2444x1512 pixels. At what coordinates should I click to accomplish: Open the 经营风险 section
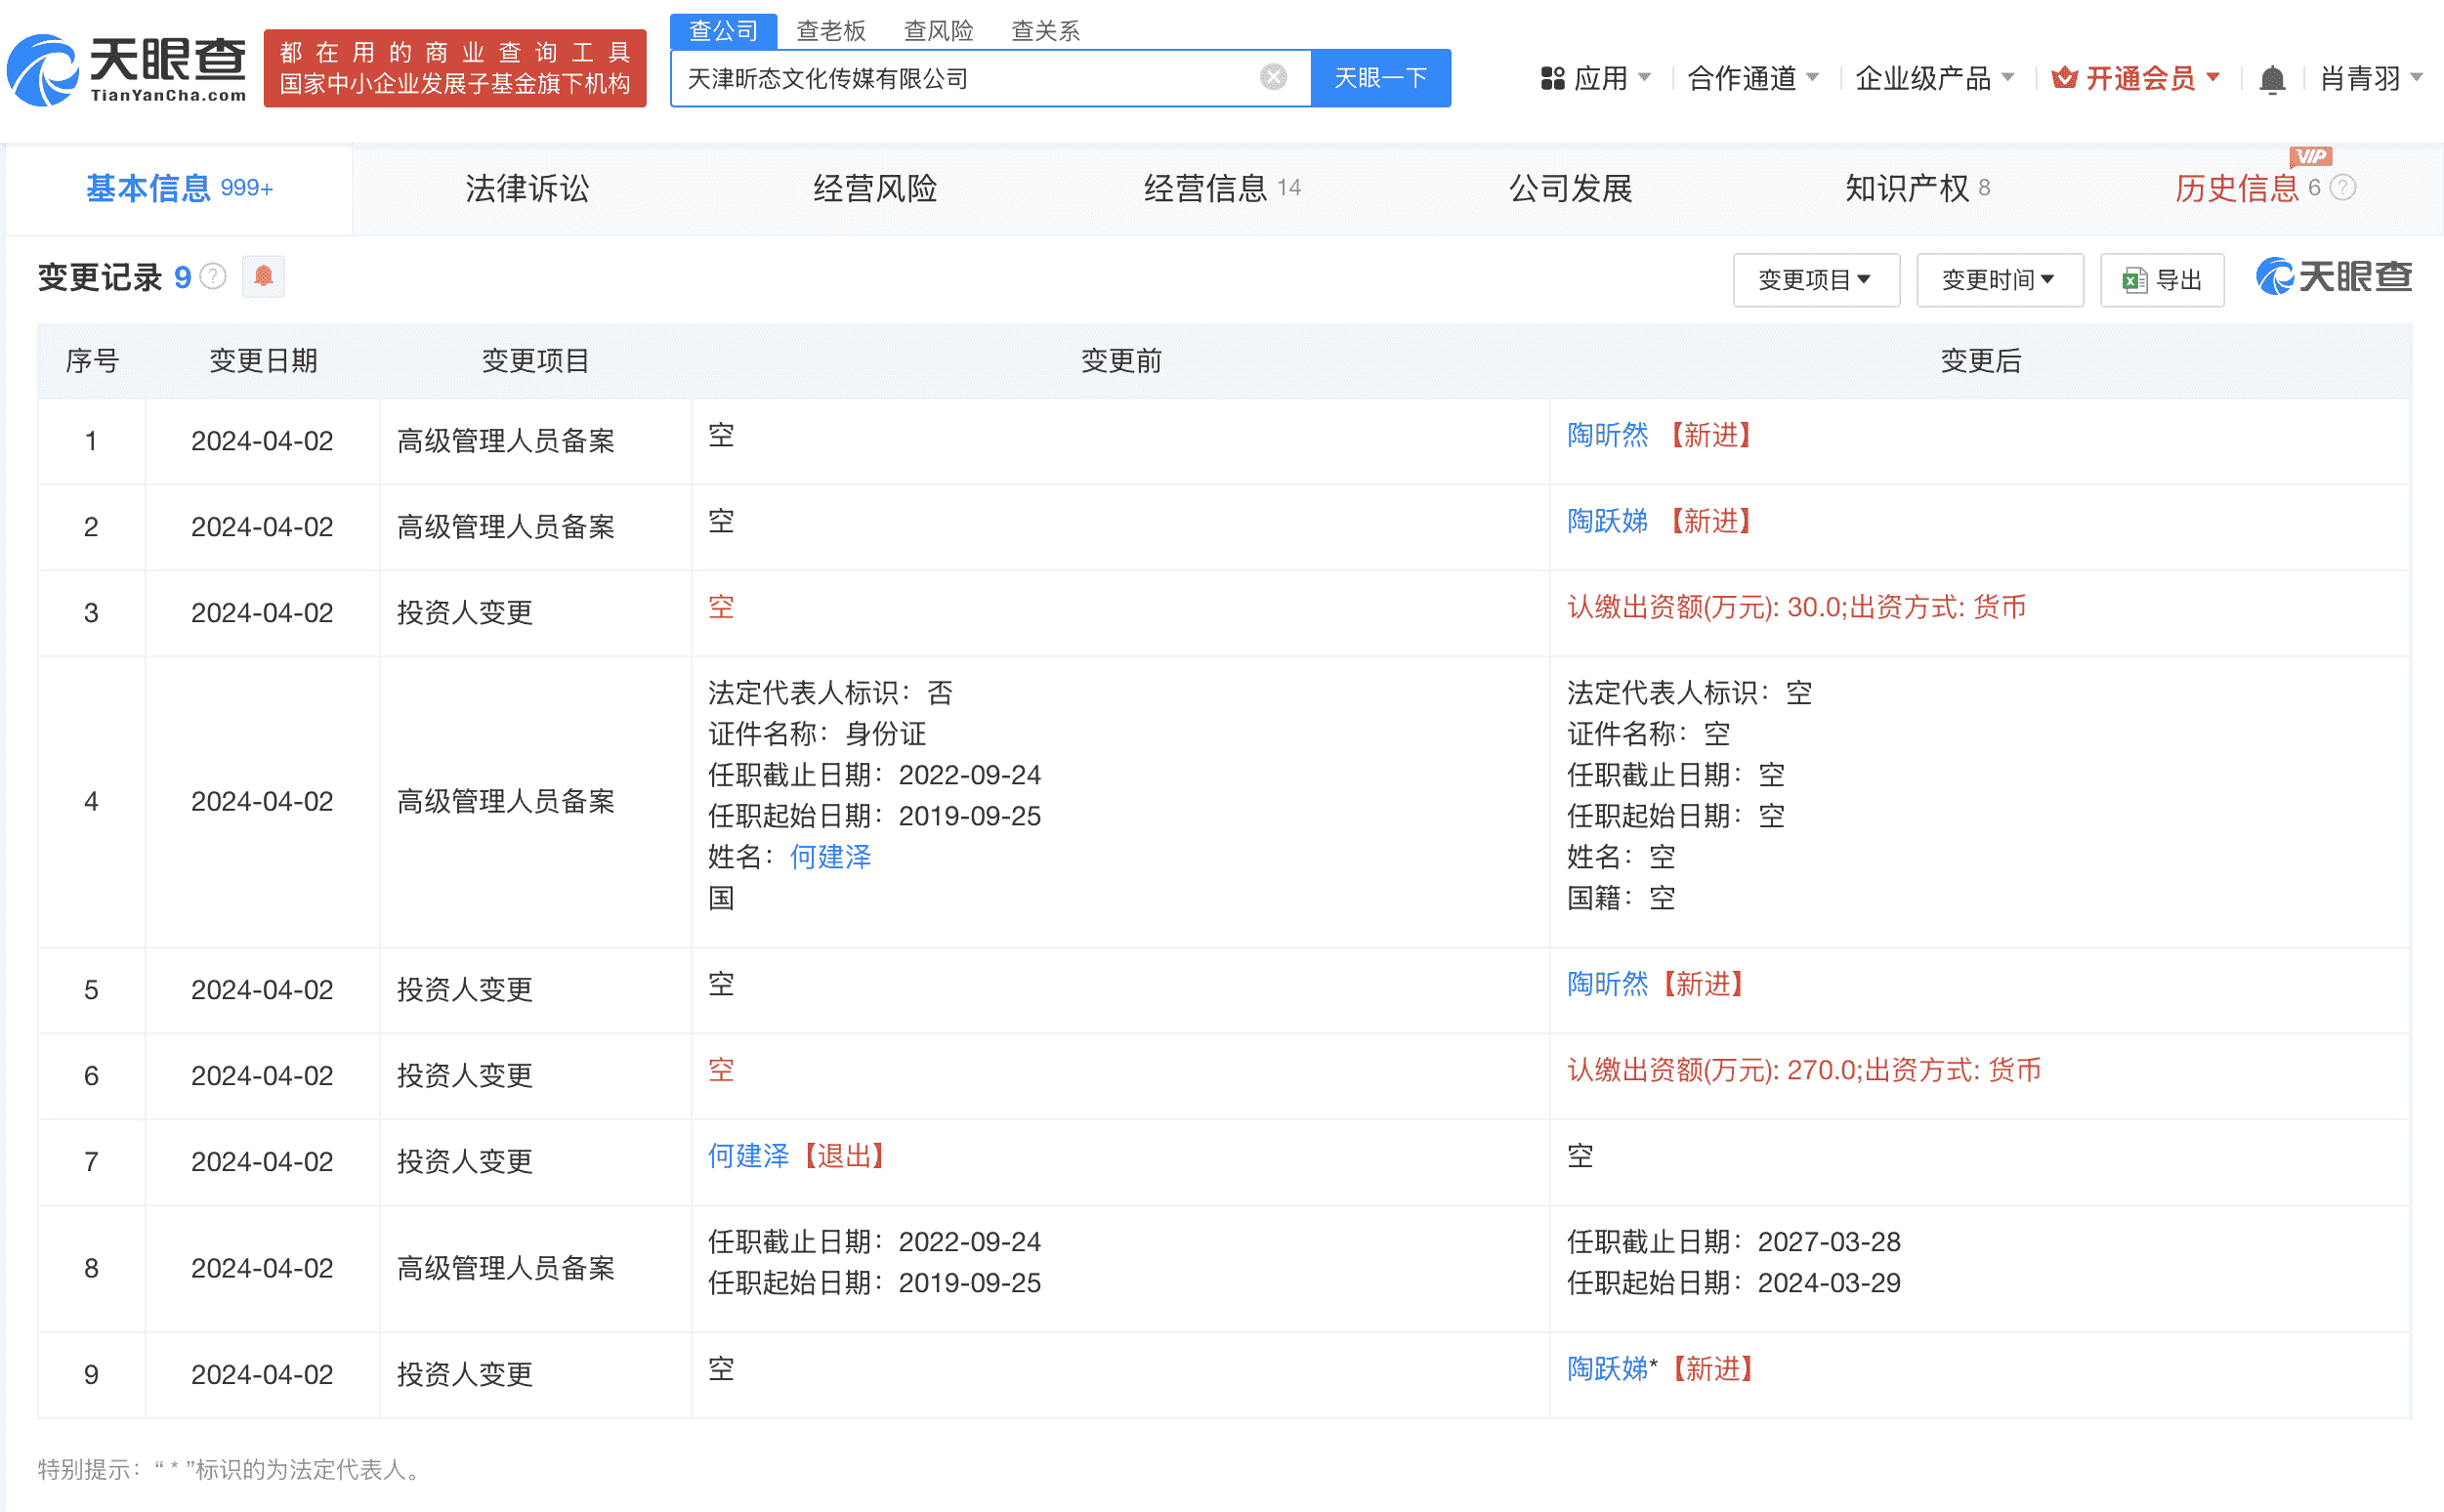coord(874,188)
